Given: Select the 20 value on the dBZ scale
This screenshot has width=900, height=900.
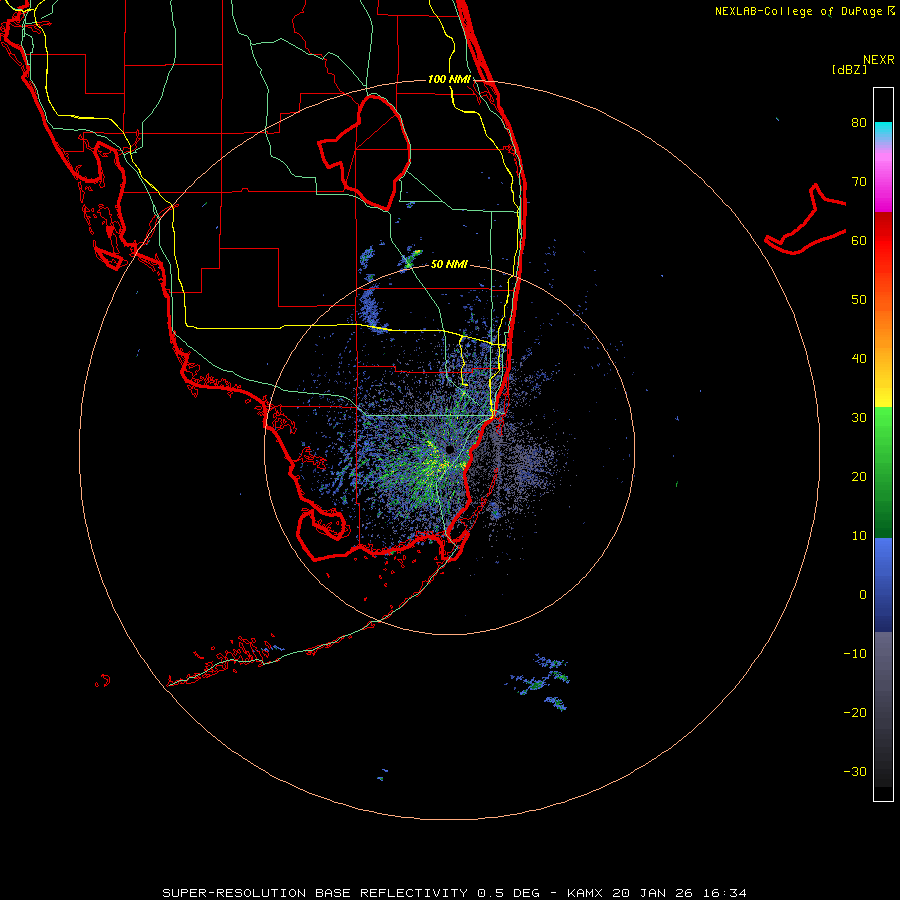Looking at the screenshot, I should (859, 476).
